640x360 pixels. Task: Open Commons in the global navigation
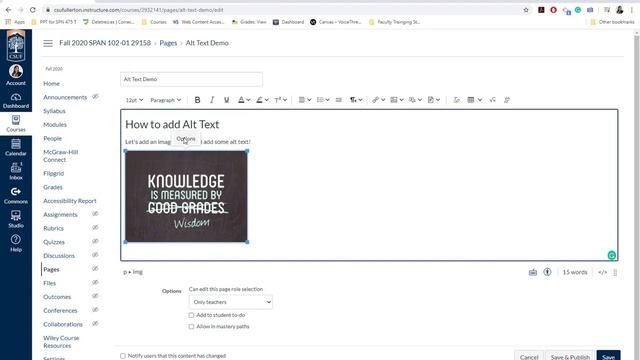16,196
